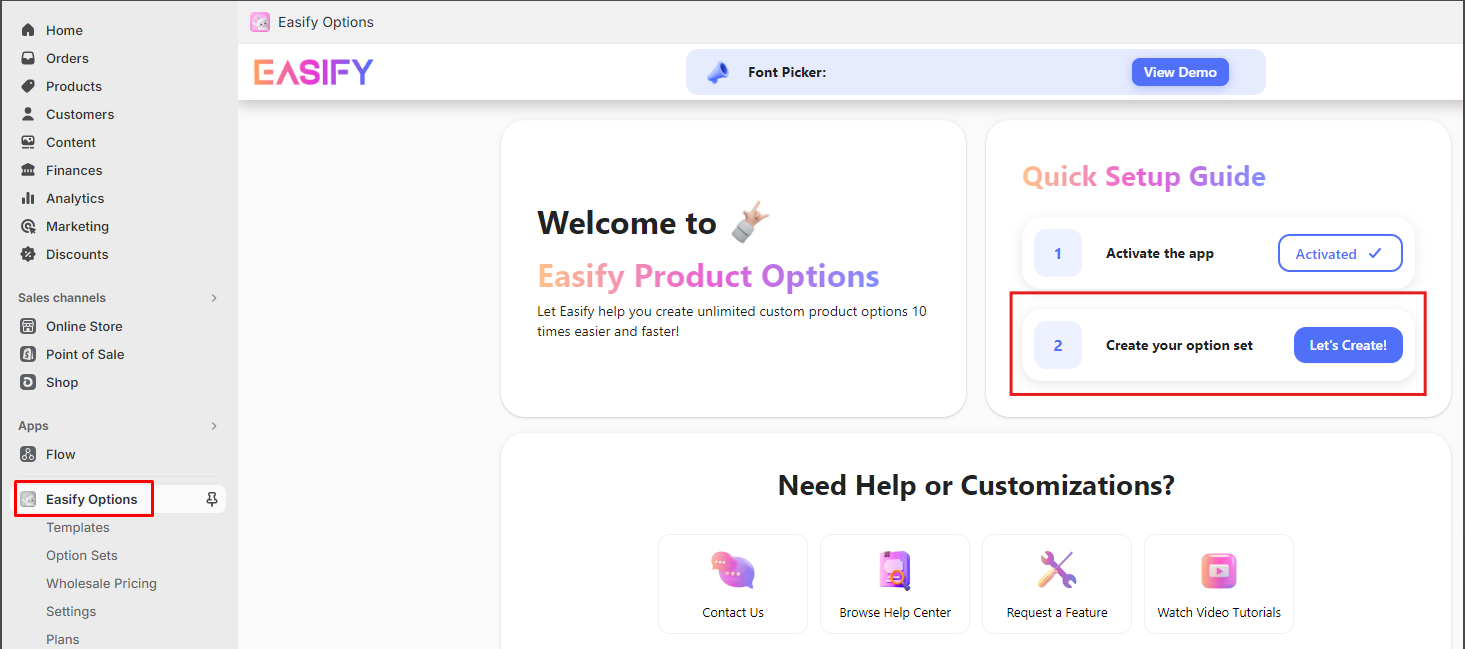Toggle the pin next to Easify Options
The width and height of the screenshot is (1465, 649).
coord(210,498)
